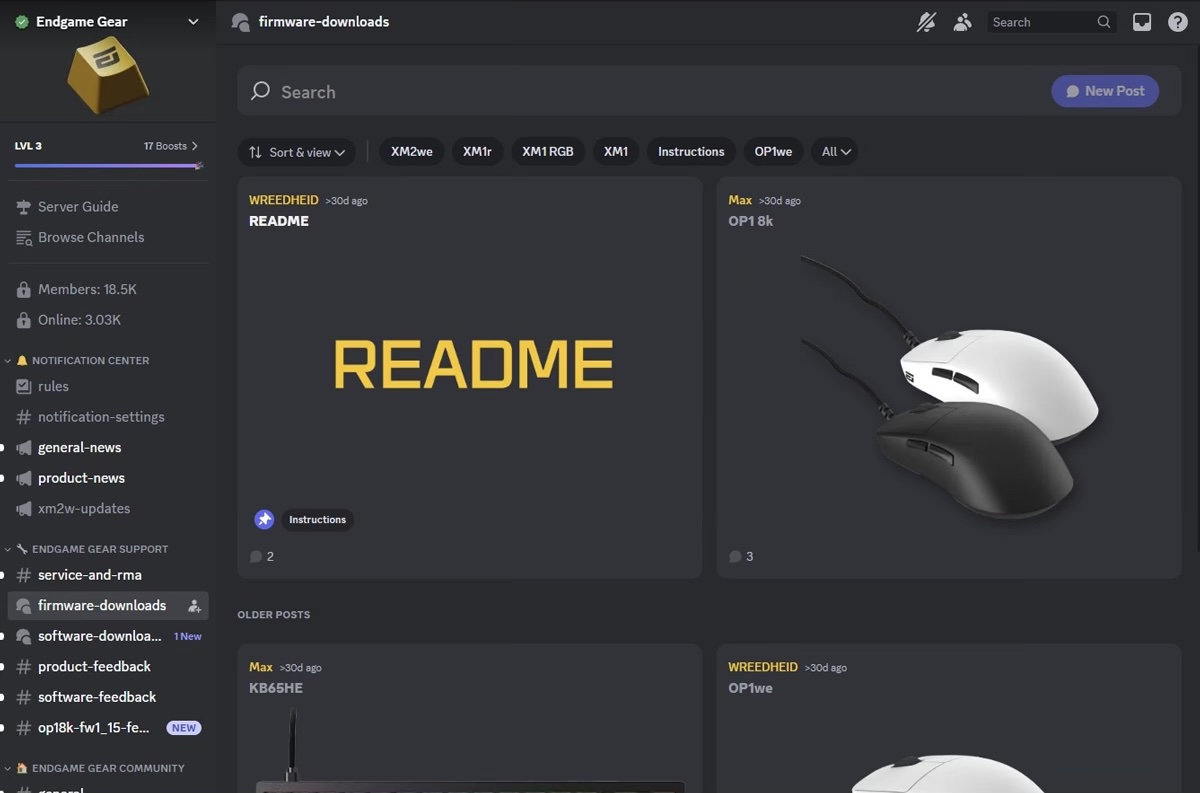Collapse the ENDGAME GEAR COMMUNITY category
1200x793 pixels.
tap(100, 768)
